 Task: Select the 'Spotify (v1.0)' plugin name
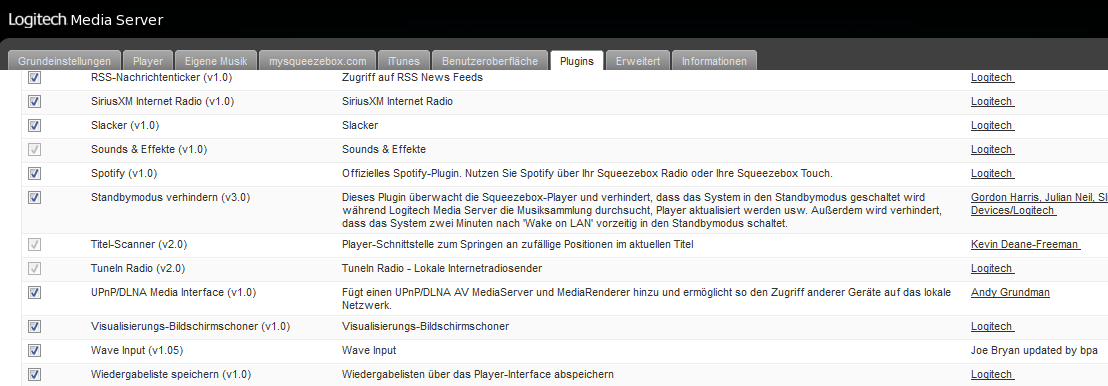(x=124, y=173)
